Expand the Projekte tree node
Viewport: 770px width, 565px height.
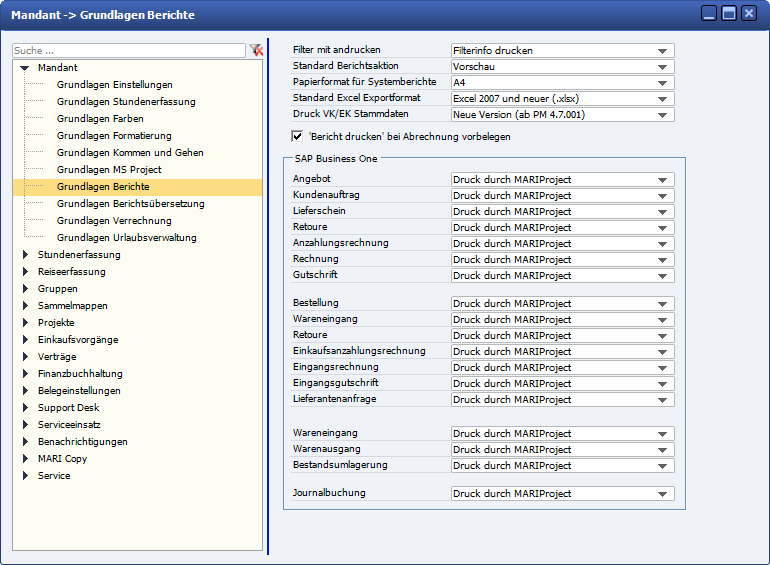[25, 323]
